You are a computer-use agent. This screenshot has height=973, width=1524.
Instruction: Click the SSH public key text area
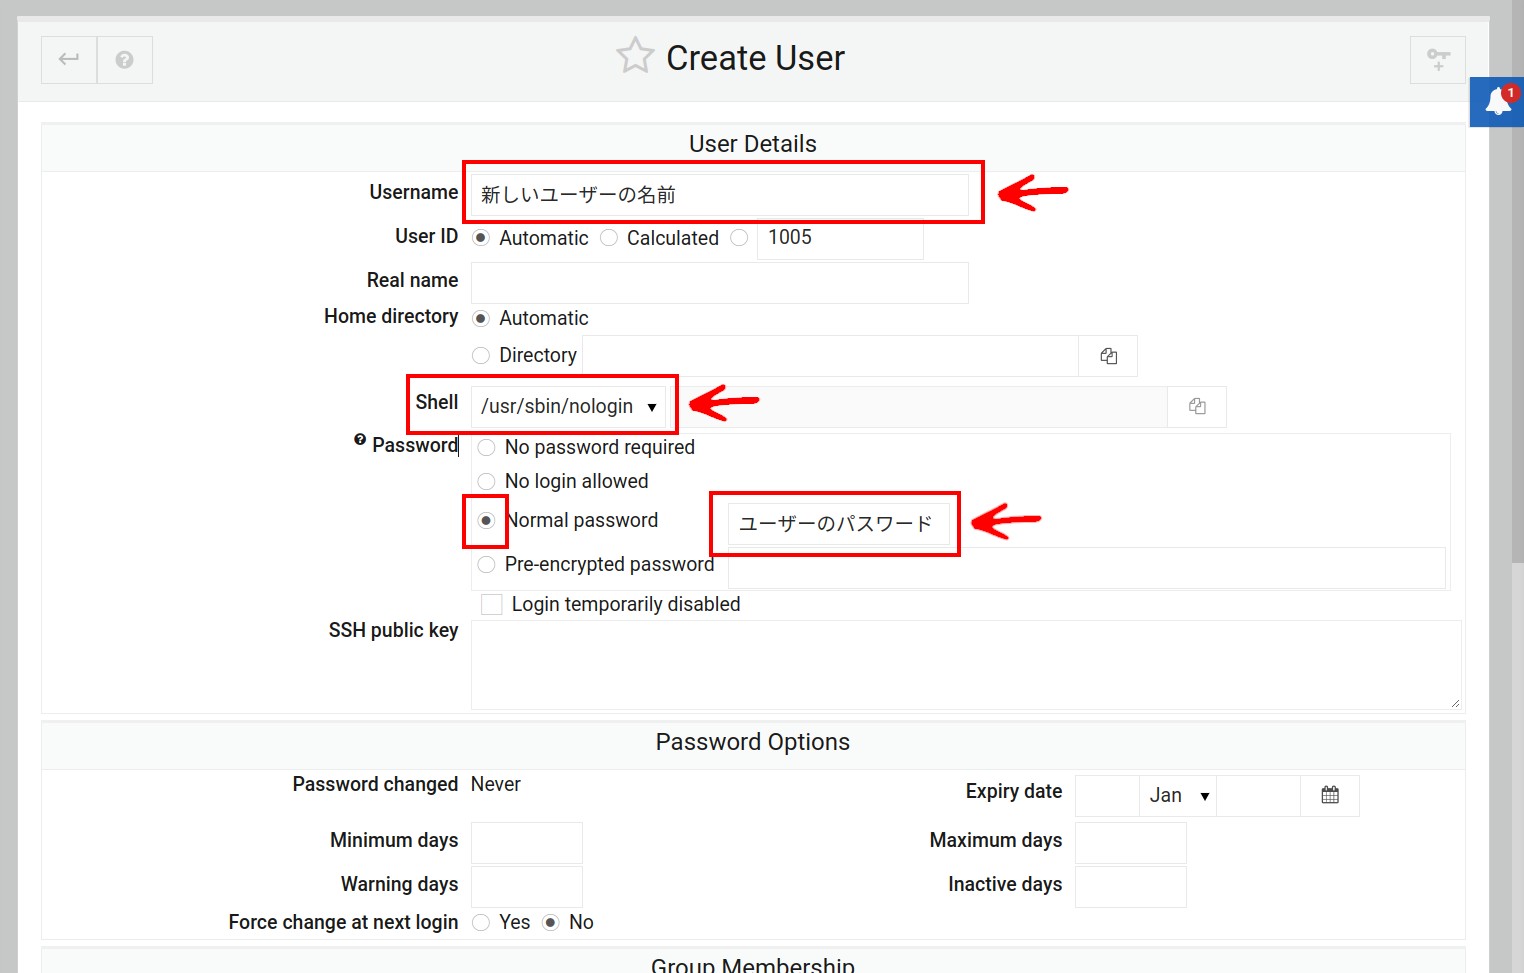point(965,665)
